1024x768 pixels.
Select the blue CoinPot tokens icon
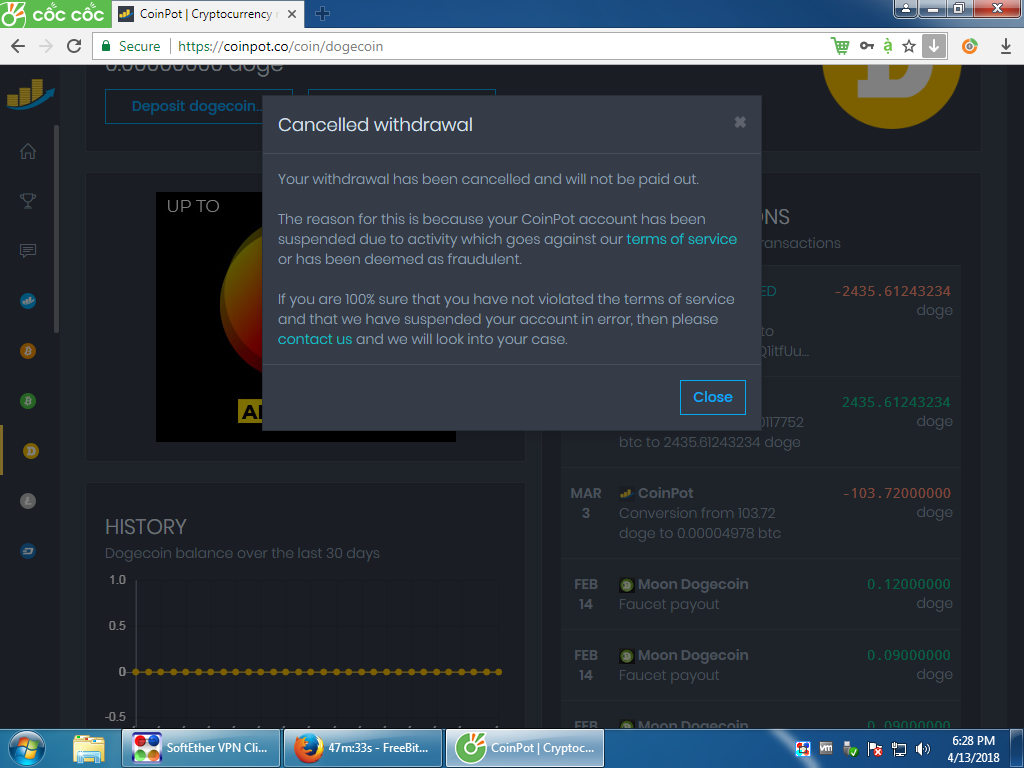tap(27, 301)
